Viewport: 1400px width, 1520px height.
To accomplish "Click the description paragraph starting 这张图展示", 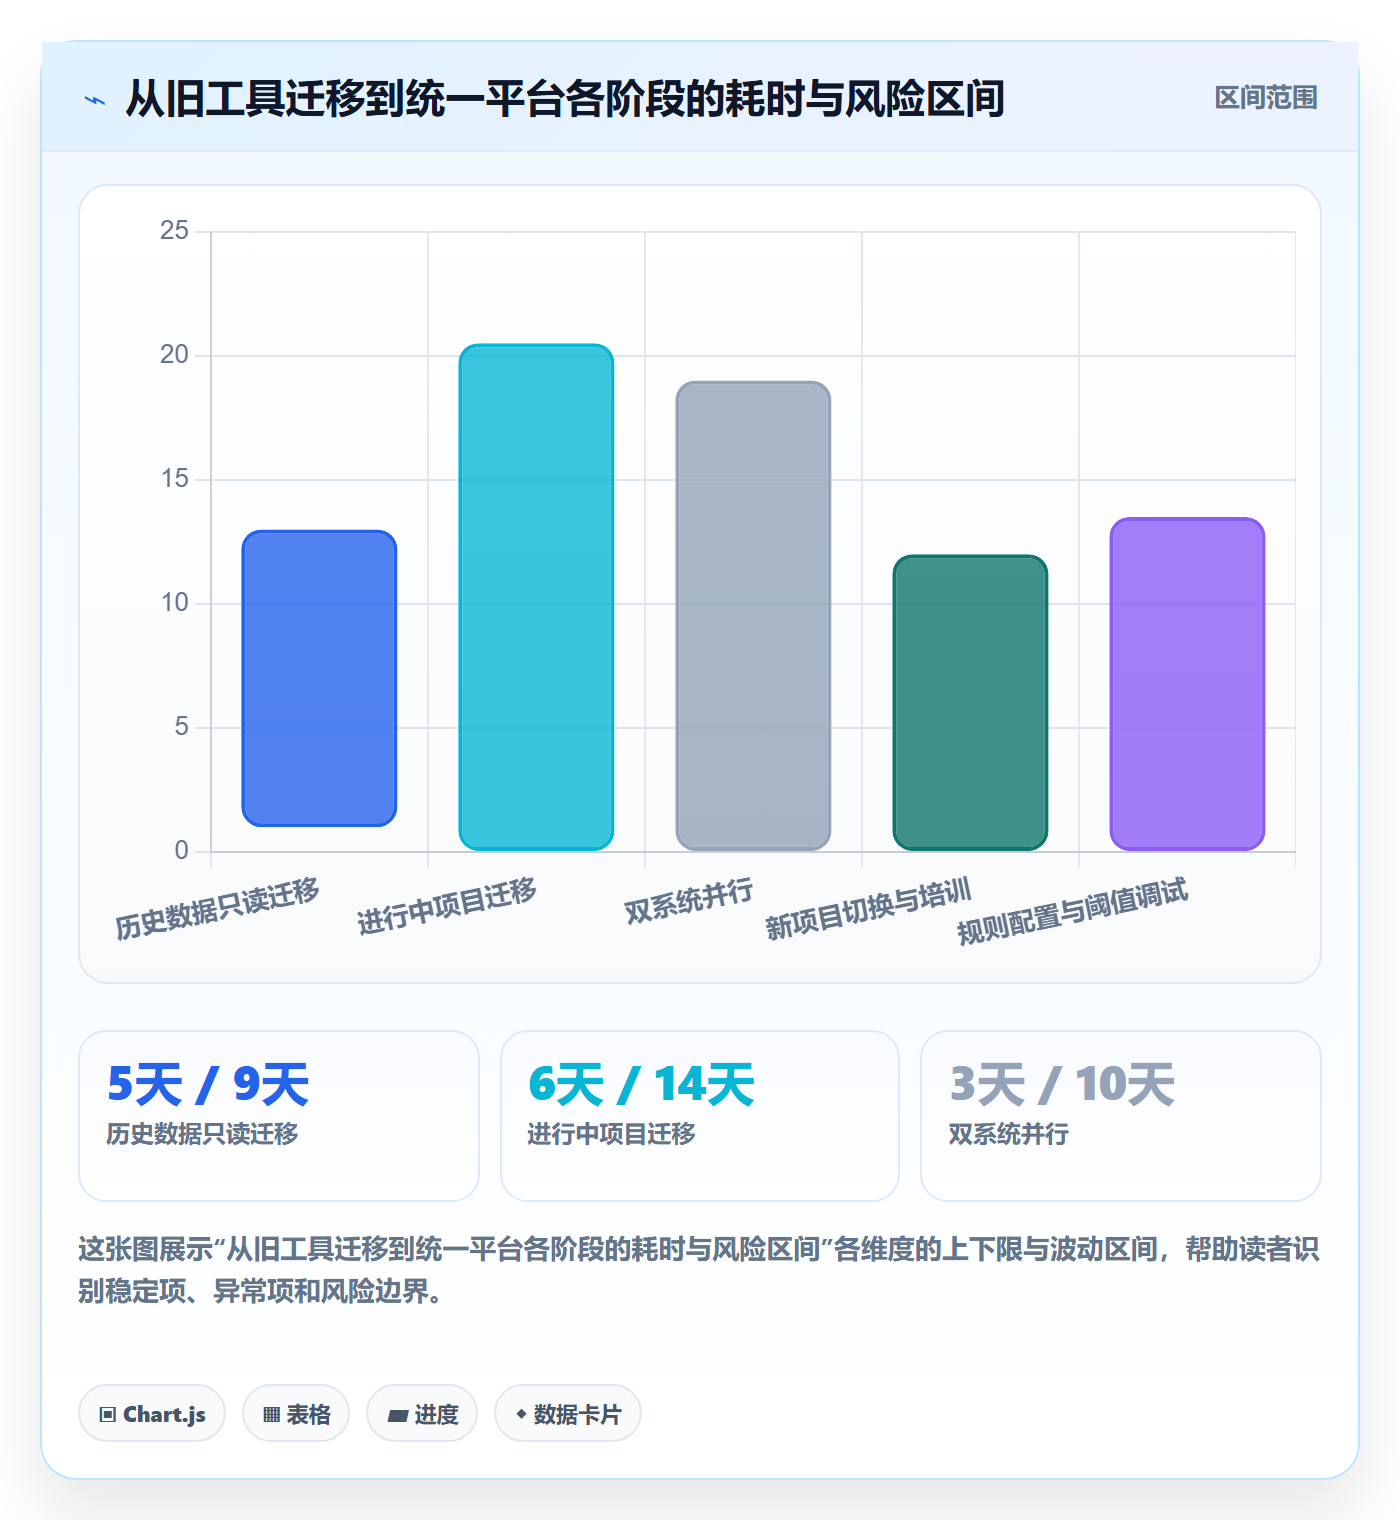I will 699,1270.
